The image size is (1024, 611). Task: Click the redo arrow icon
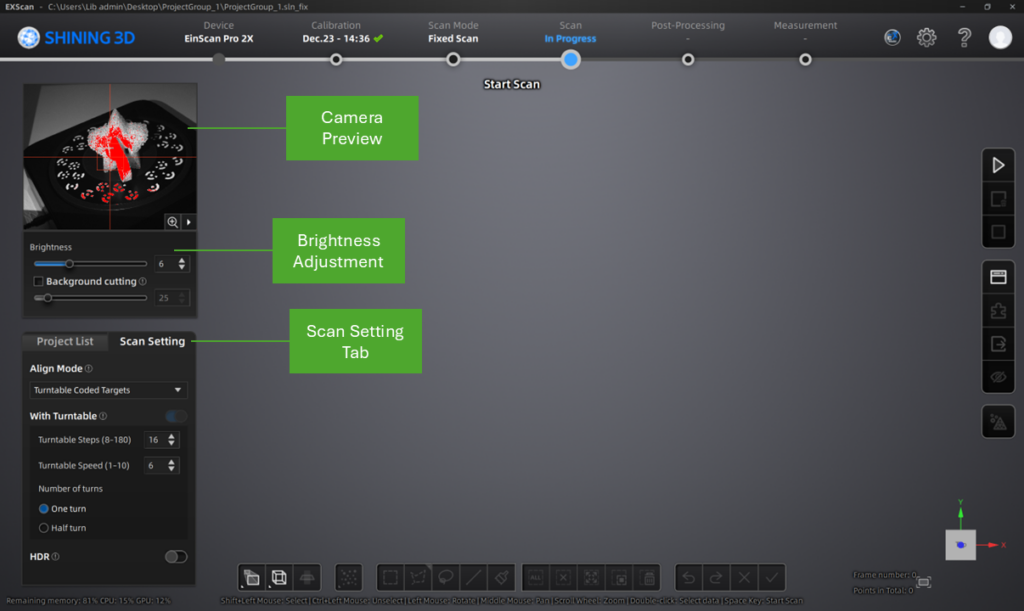[716, 577]
